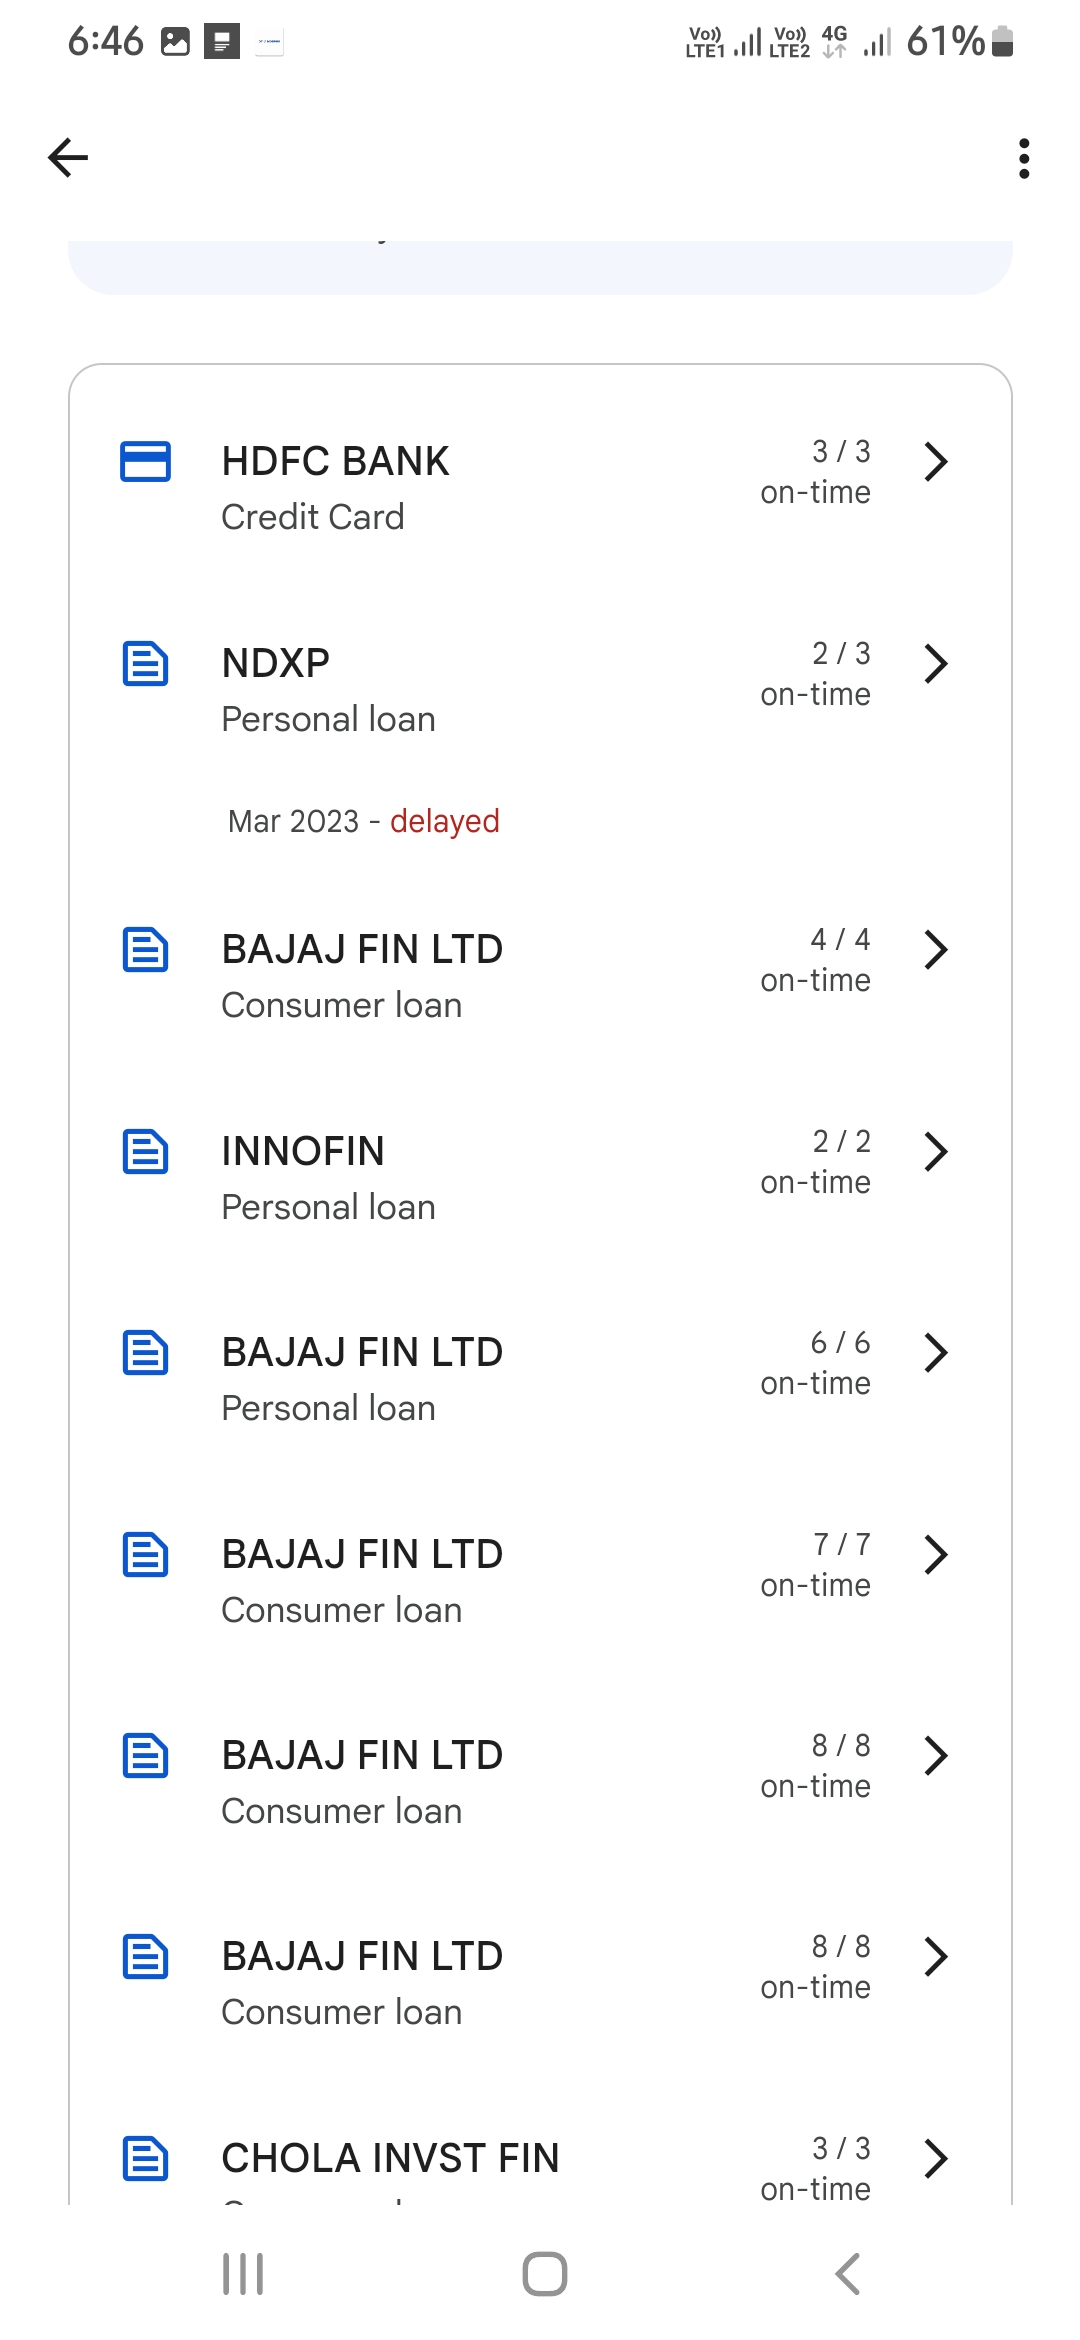Open the three-dot overflow menu
1080x2340 pixels.
point(1023,159)
